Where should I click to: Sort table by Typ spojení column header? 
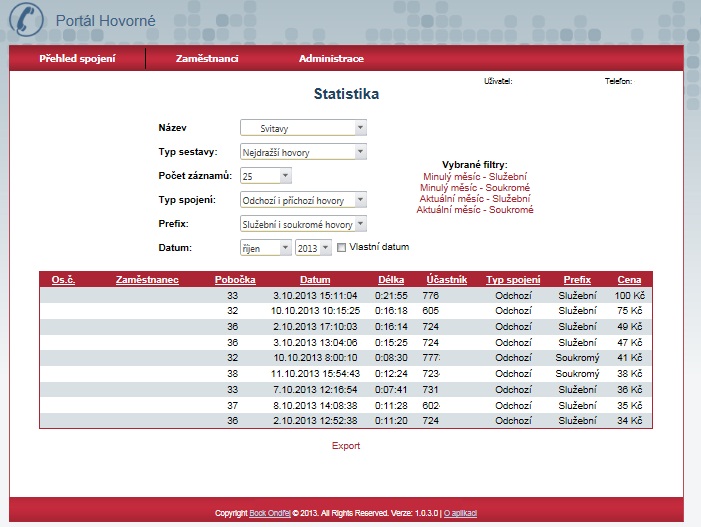click(513, 280)
